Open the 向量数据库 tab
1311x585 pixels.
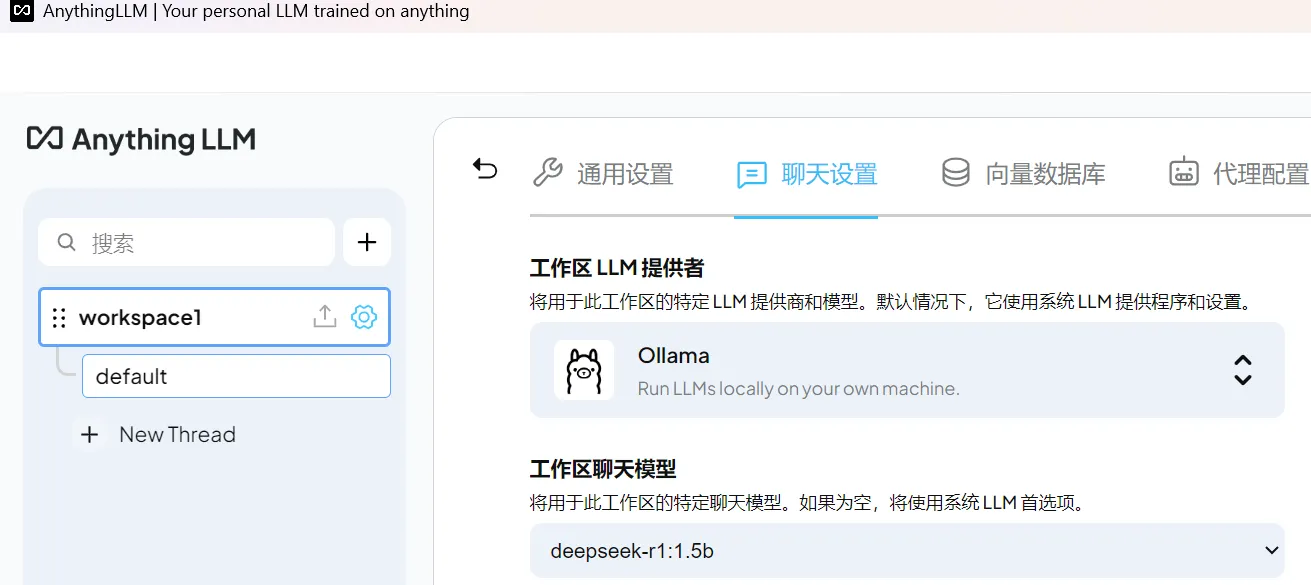[1024, 174]
